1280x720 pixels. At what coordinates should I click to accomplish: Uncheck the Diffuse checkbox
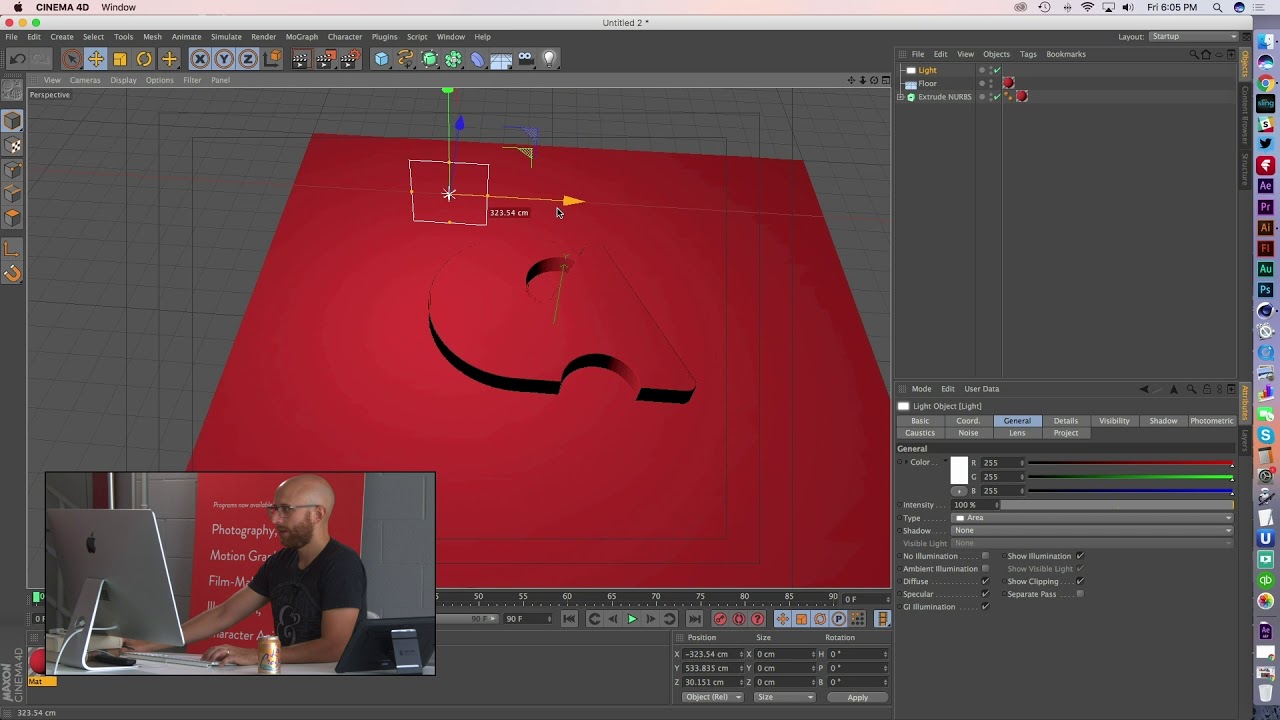(985, 581)
